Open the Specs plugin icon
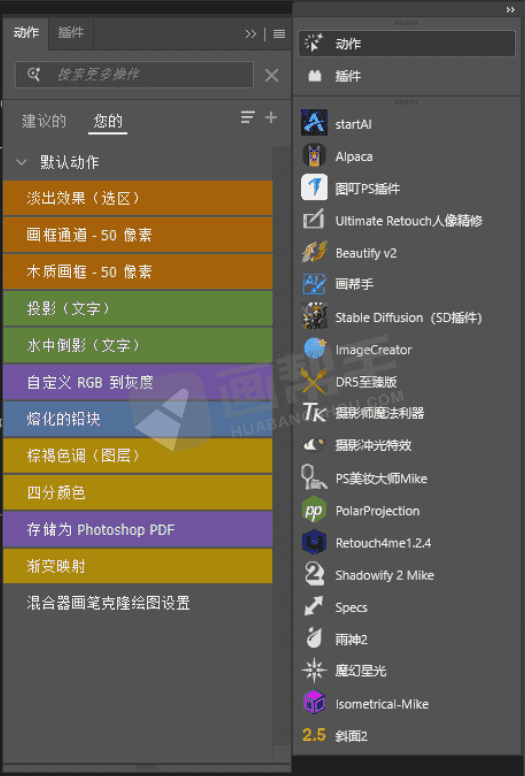Image resolution: width=525 pixels, height=776 pixels. (314, 606)
